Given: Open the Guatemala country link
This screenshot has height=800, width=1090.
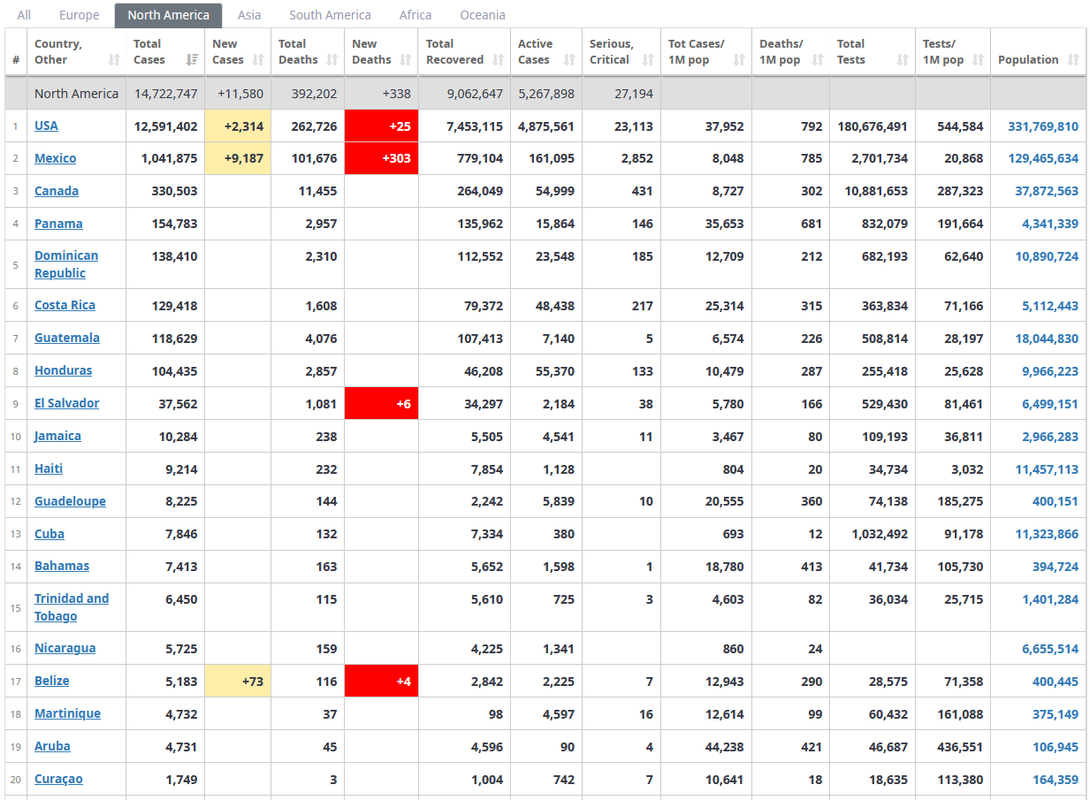Looking at the screenshot, I should tap(67, 338).
